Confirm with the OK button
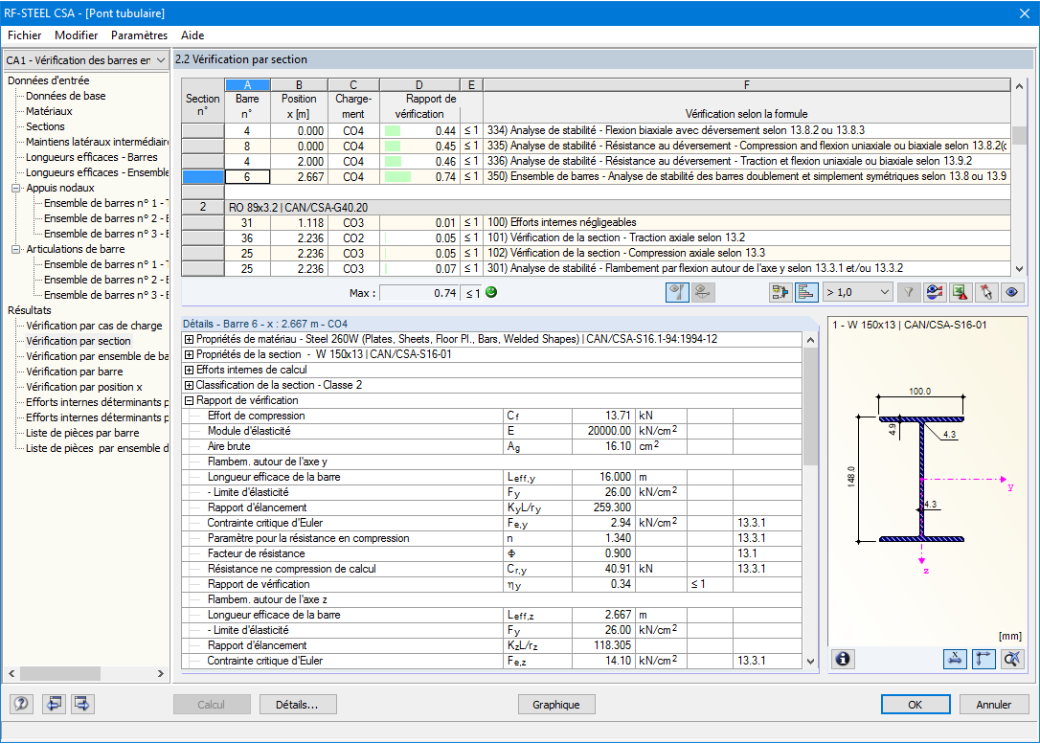Image resolution: width=1040 pixels, height=744 pixels. point(915,704)
